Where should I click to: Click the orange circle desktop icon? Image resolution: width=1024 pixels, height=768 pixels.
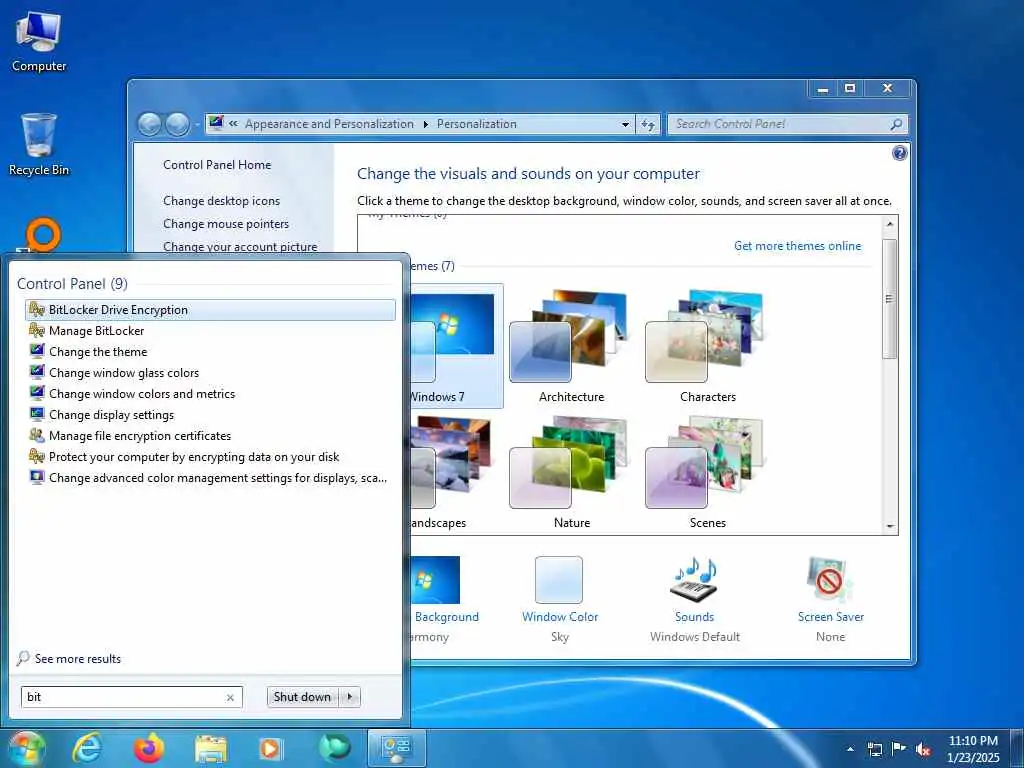[43, 235]
